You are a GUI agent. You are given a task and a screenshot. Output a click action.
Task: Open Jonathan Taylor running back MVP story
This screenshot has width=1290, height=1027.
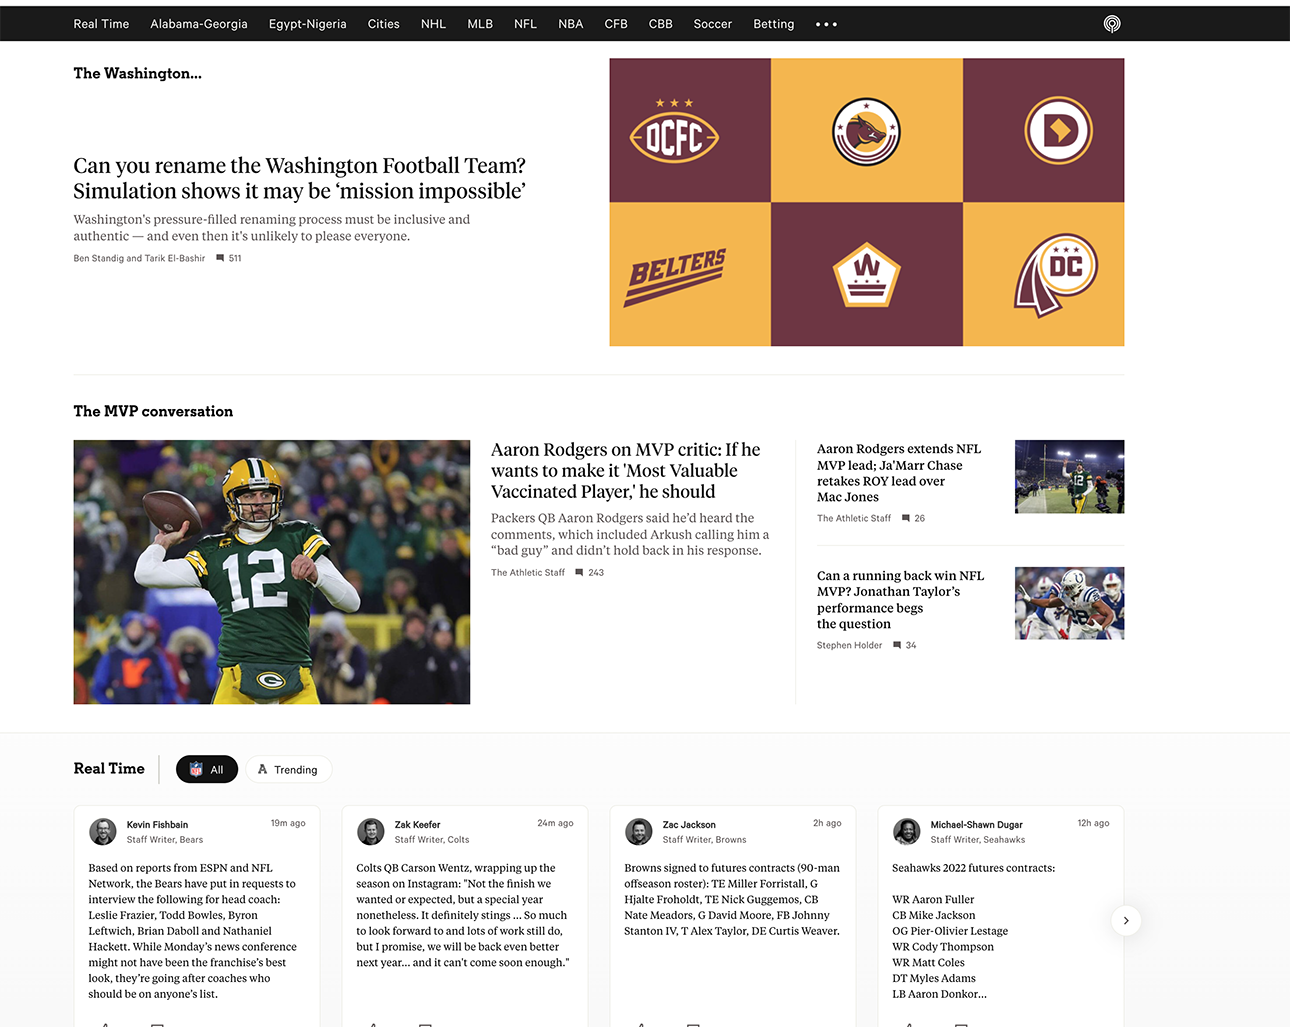point(900,599)
